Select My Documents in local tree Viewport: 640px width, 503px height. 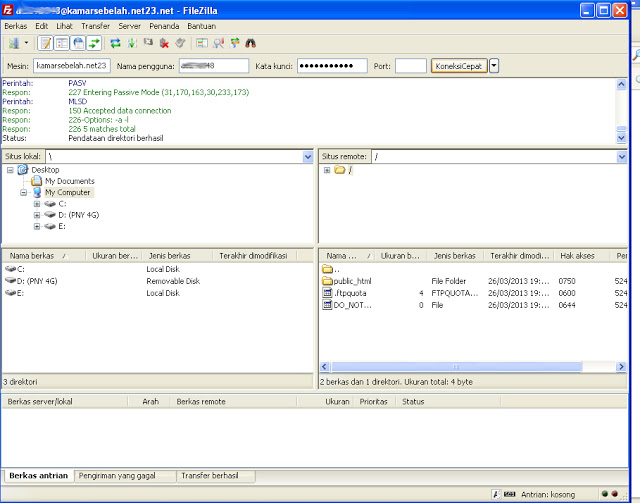click(x=69, y=181)
